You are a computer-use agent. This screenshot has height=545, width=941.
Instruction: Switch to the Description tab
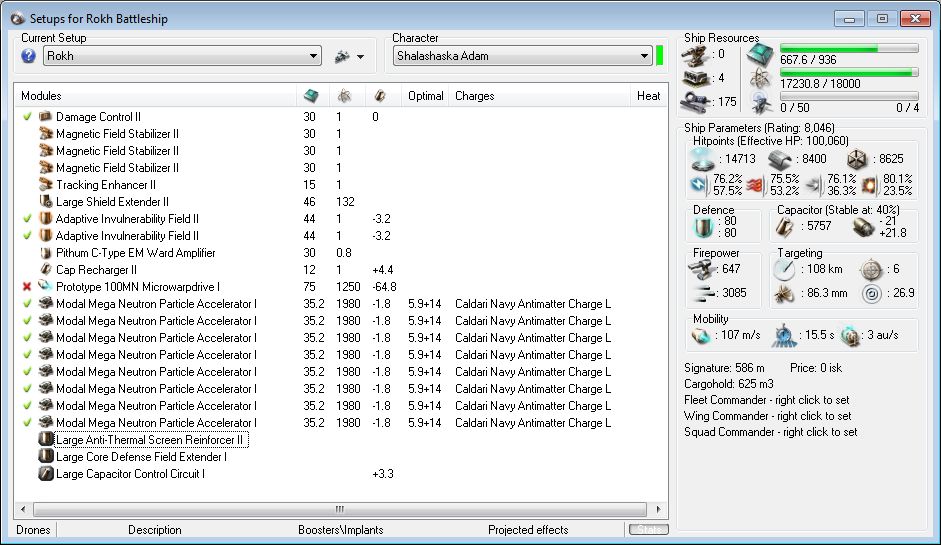pyautogui.click(x=155, y=529)
